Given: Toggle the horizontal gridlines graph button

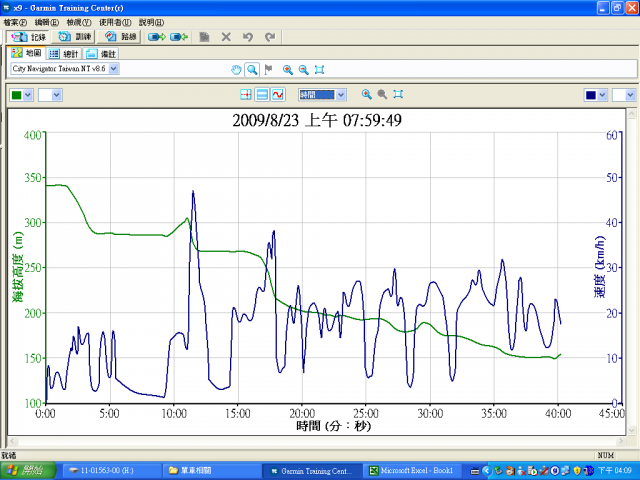Looking at the screenshot, I should pos(262,95).
